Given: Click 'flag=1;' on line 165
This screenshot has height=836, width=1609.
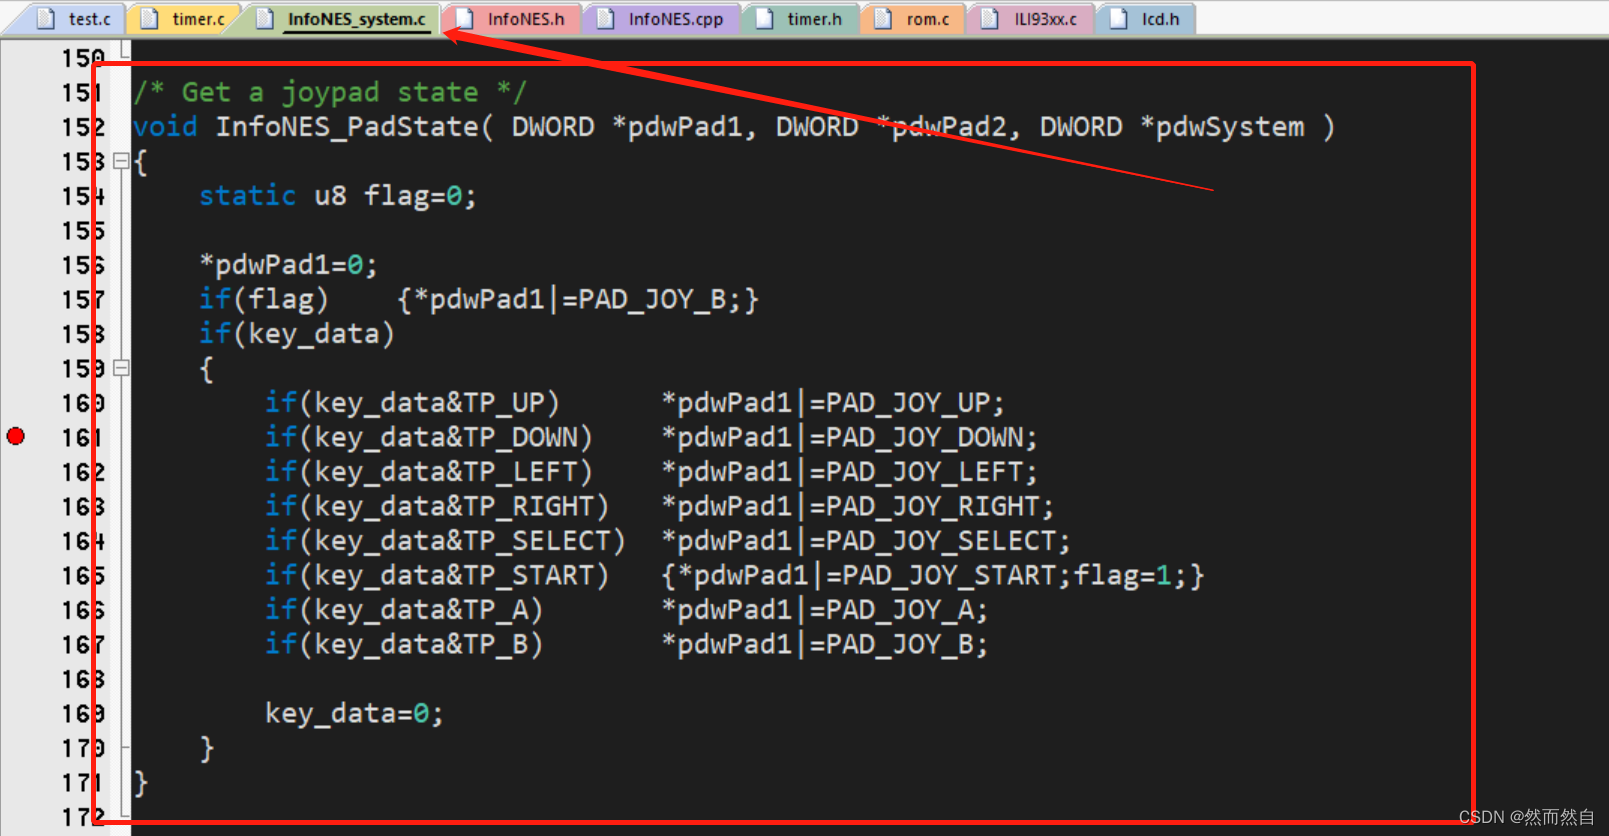Looking at the screenshot, I should click(1131, 575).
